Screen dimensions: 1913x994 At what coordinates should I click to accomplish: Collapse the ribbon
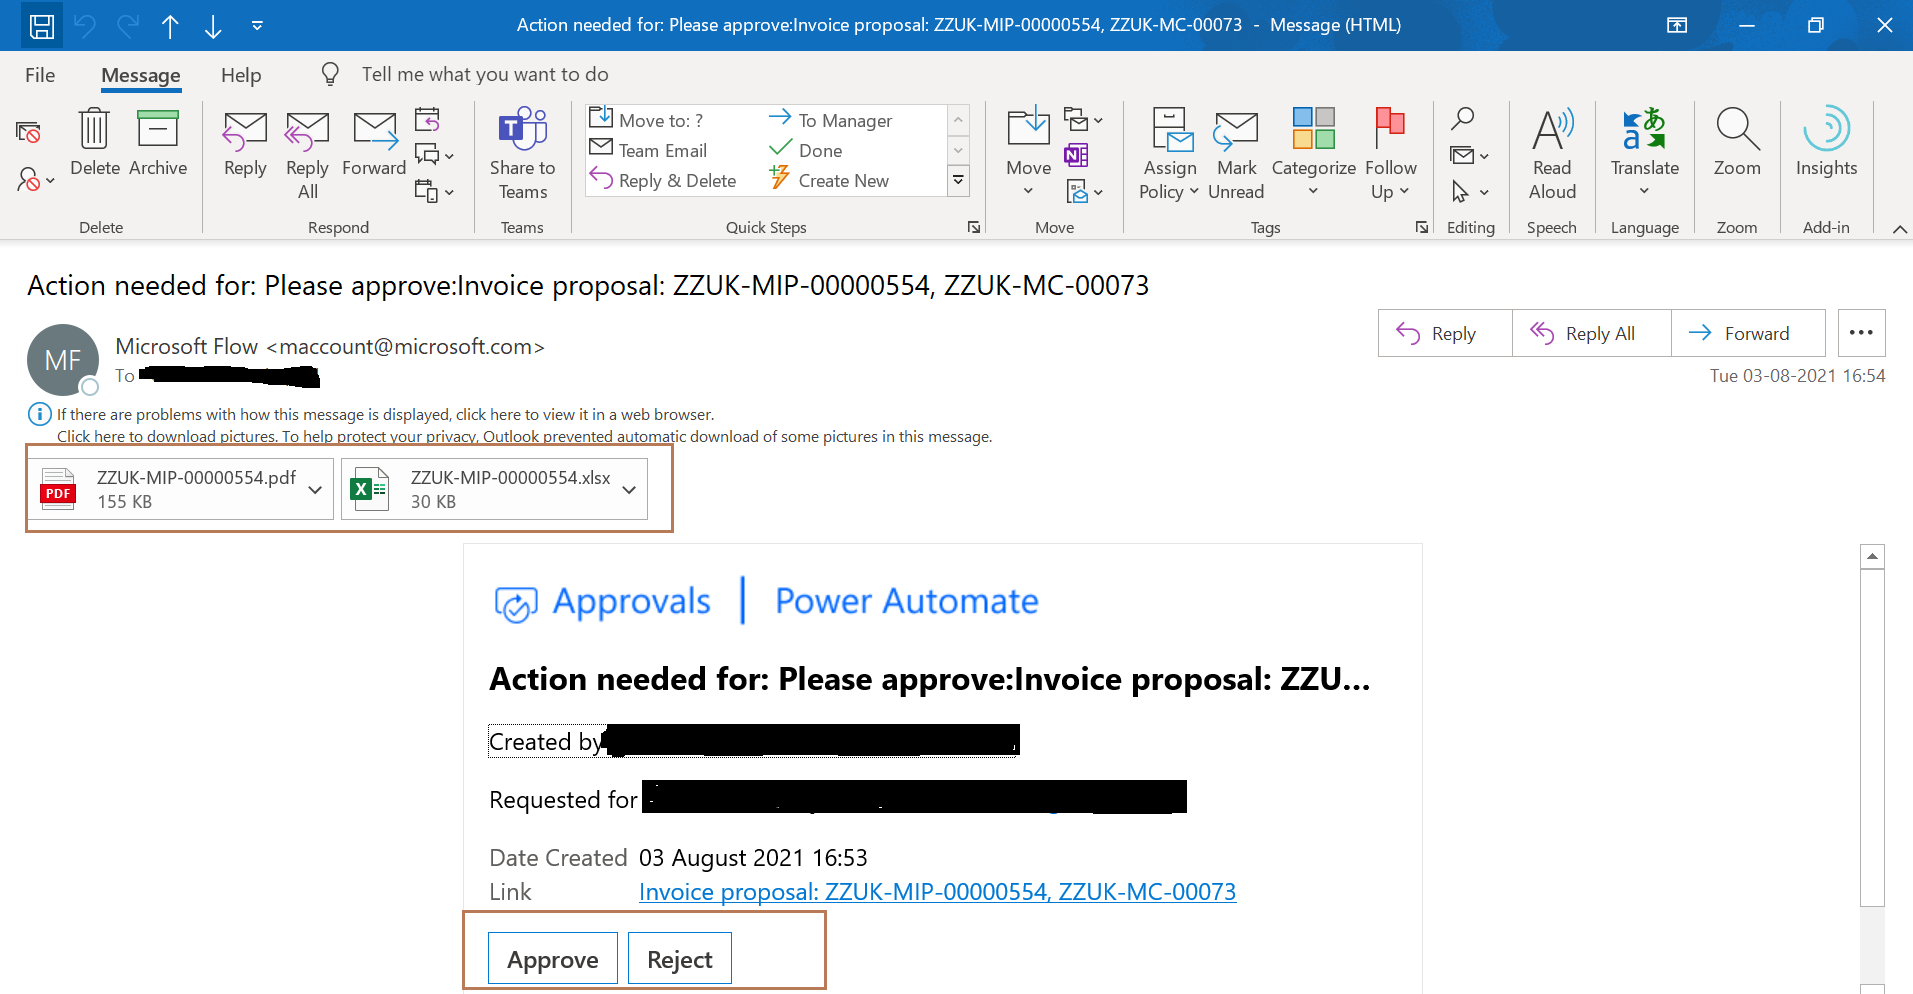click(x=1899, y=229)
